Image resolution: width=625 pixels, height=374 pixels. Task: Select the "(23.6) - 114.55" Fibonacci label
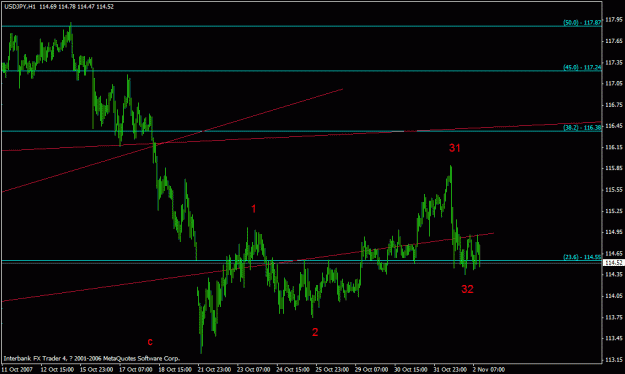[582, 257]
